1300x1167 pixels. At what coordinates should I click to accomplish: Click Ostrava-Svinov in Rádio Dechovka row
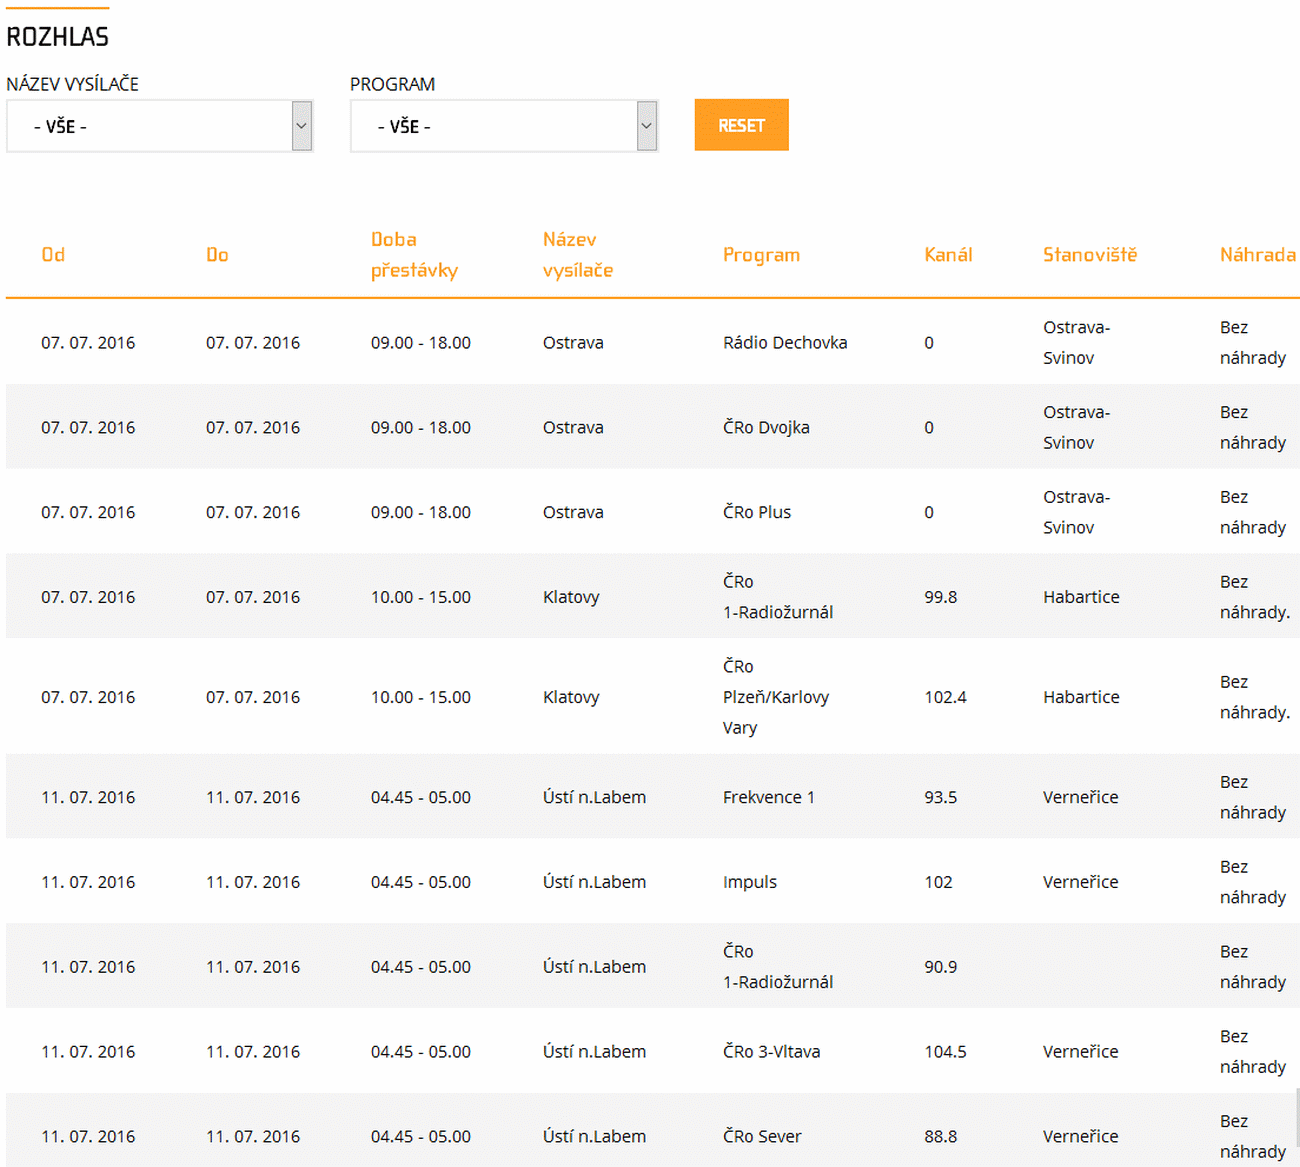coord(1077,343)
